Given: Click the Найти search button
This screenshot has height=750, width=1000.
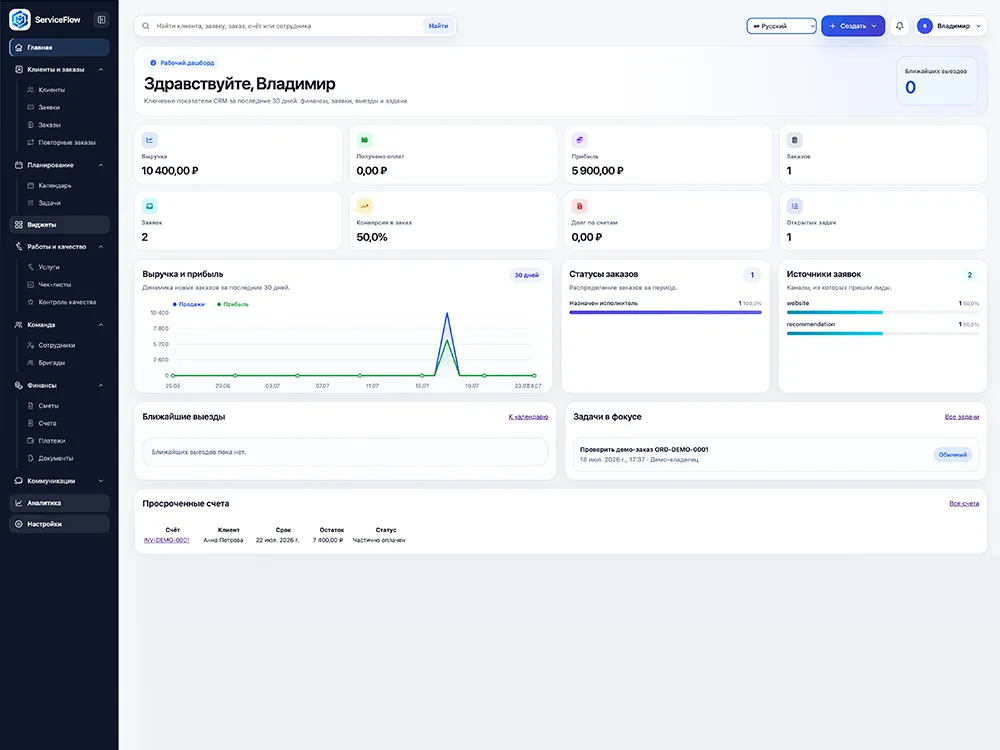Looking at the screenshot, I should pos(438,26).
